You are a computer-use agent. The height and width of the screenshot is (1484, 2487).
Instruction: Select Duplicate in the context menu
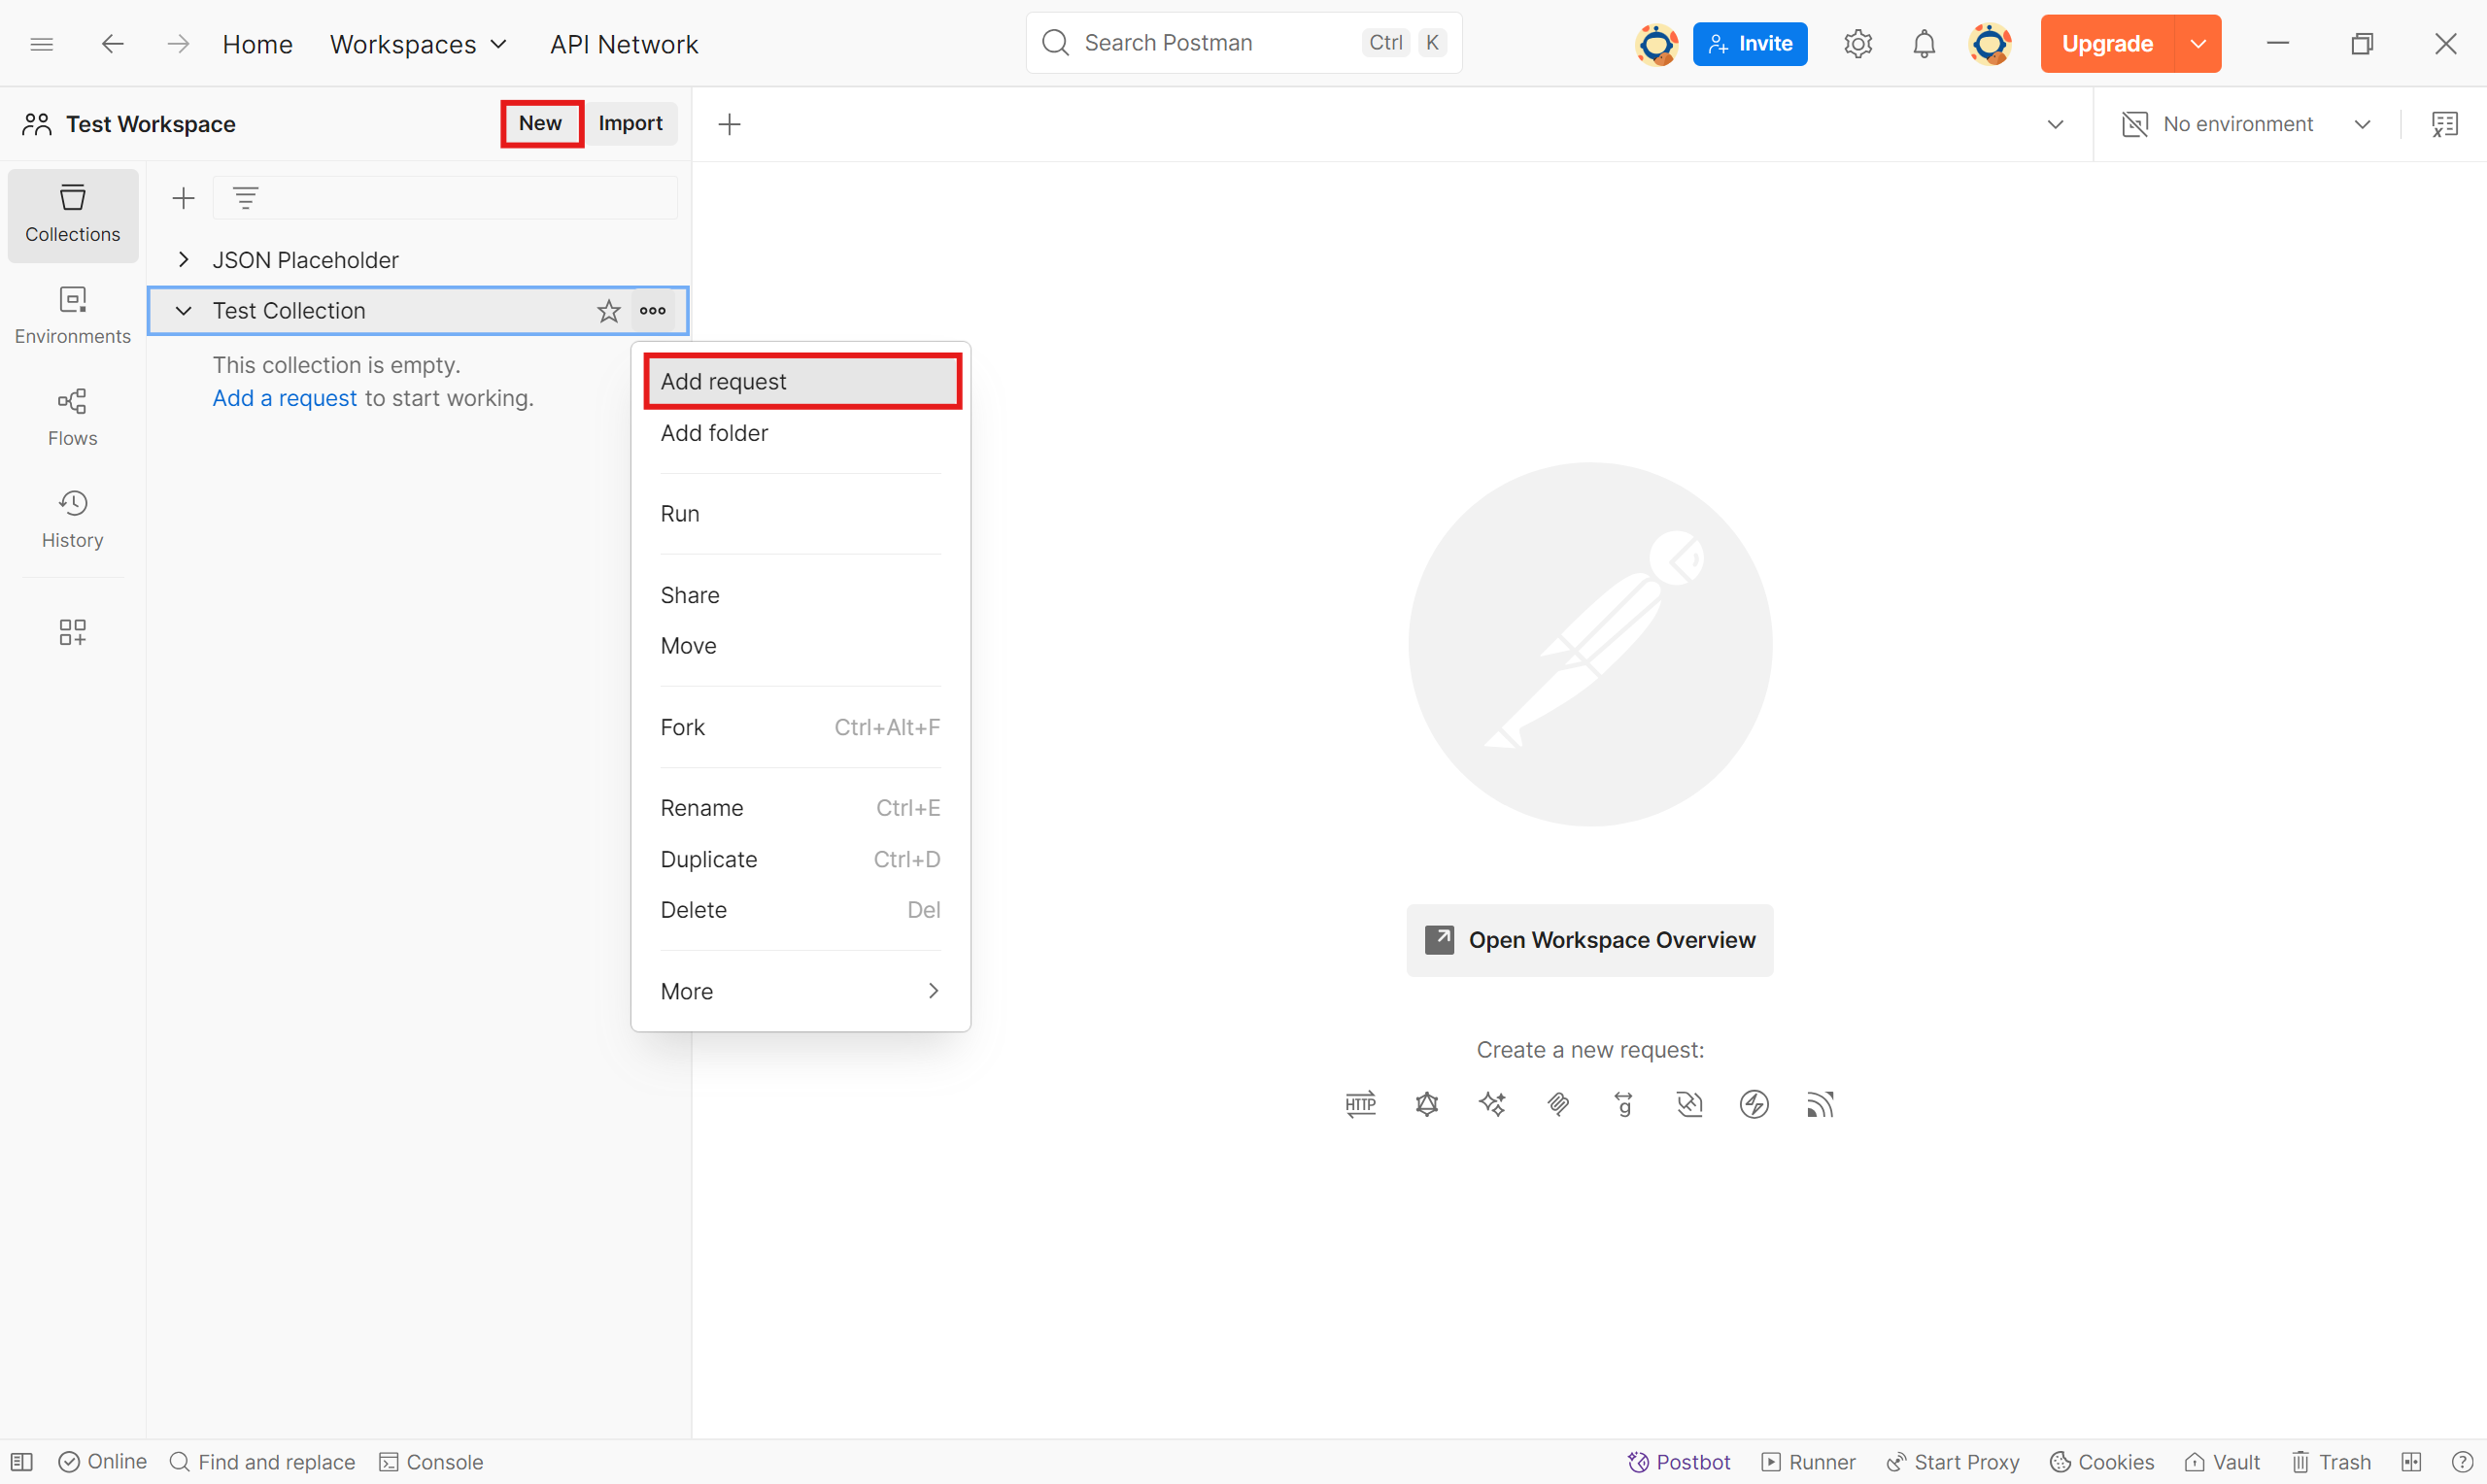pyautogui.click(x=800, y=859)
